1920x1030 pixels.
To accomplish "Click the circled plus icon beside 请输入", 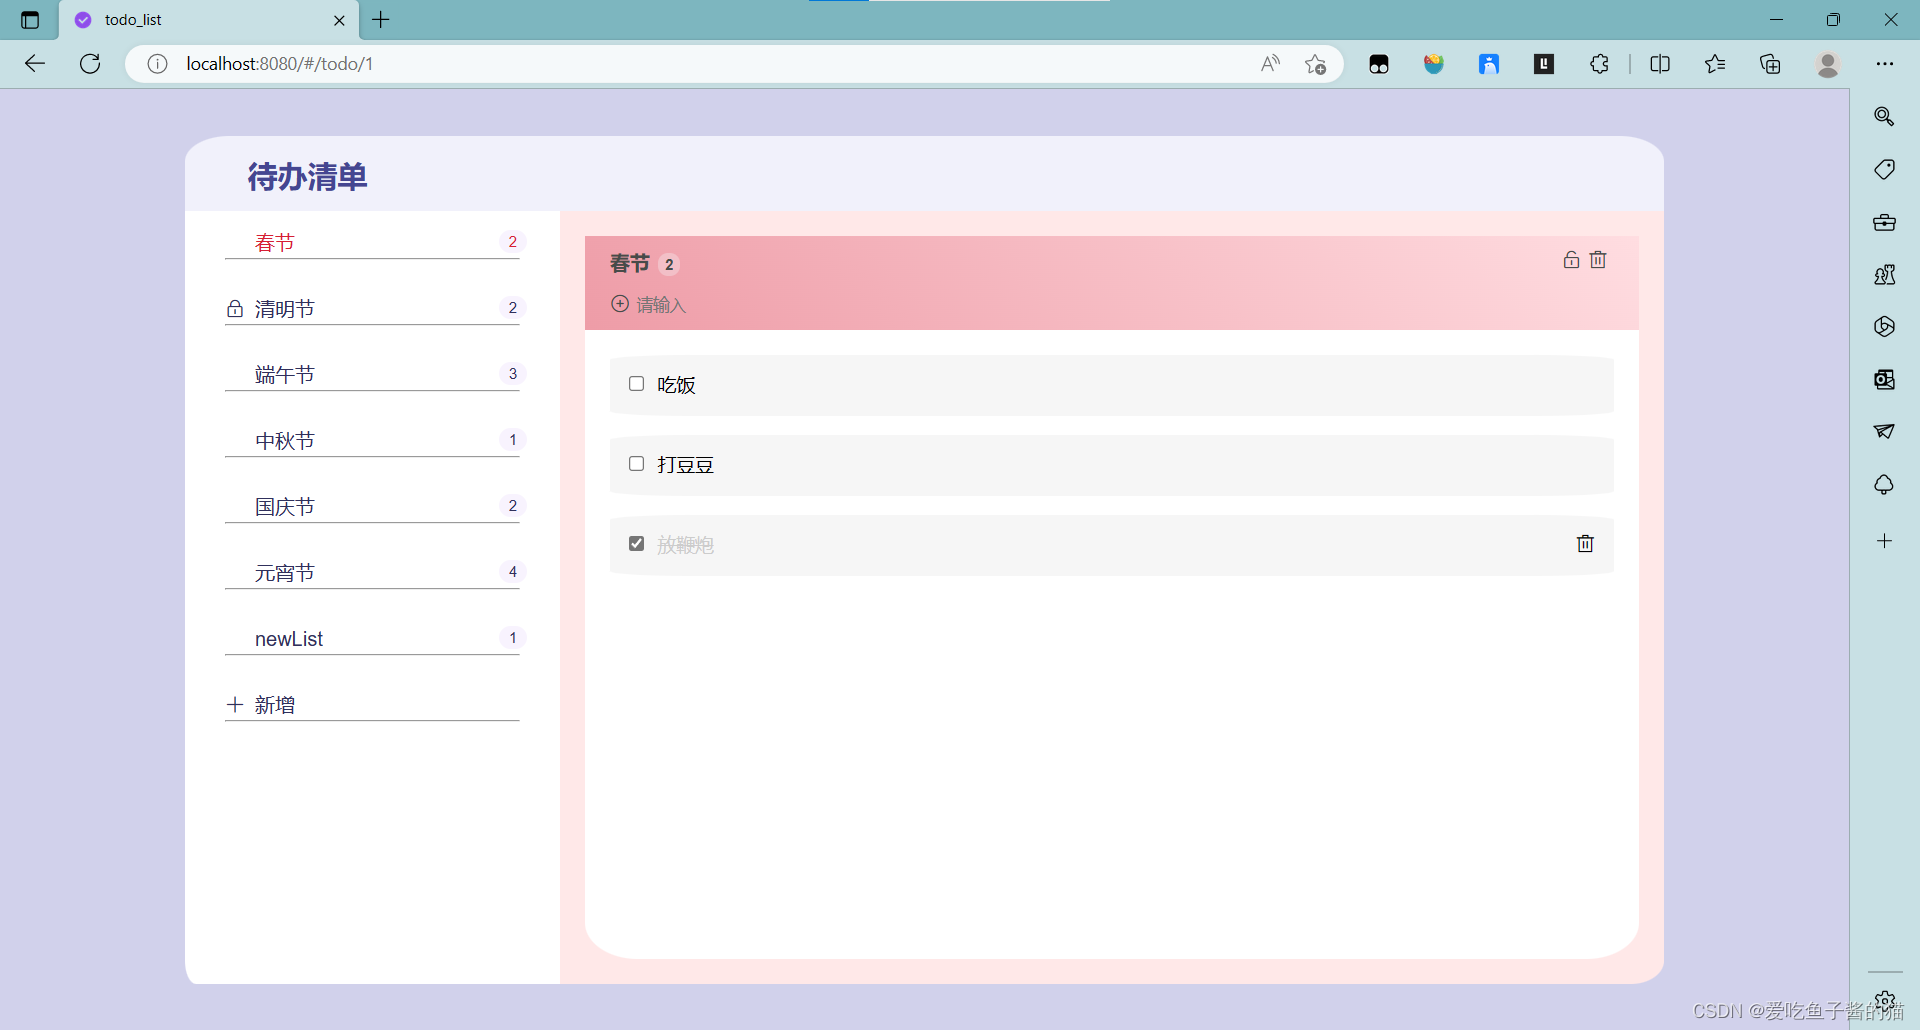I will pyautogui.click(x=620, y=304).
